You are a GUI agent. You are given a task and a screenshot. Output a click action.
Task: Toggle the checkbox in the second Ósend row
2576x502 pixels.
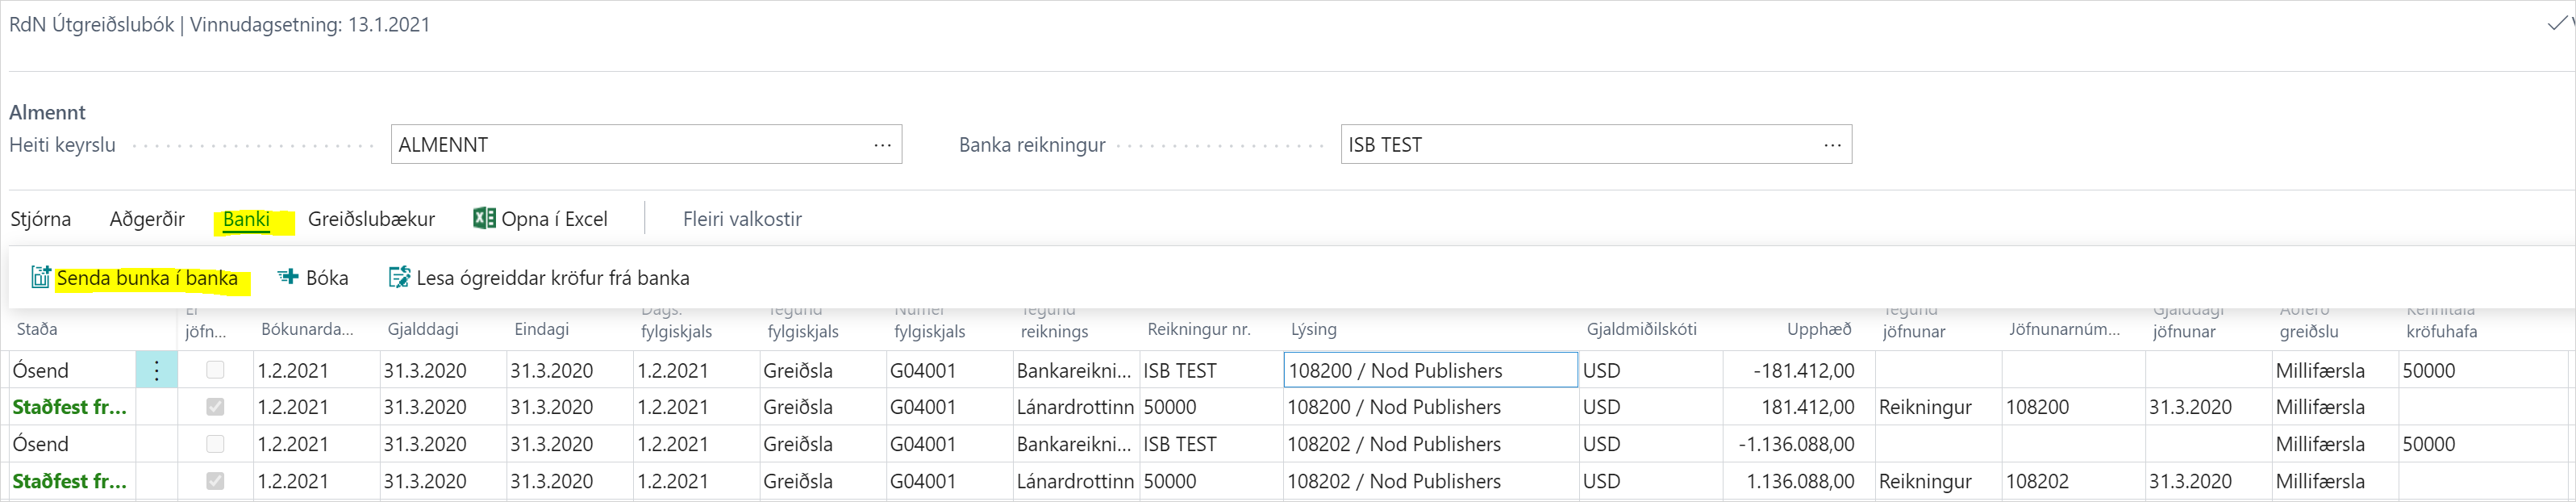tap(215, 444)
